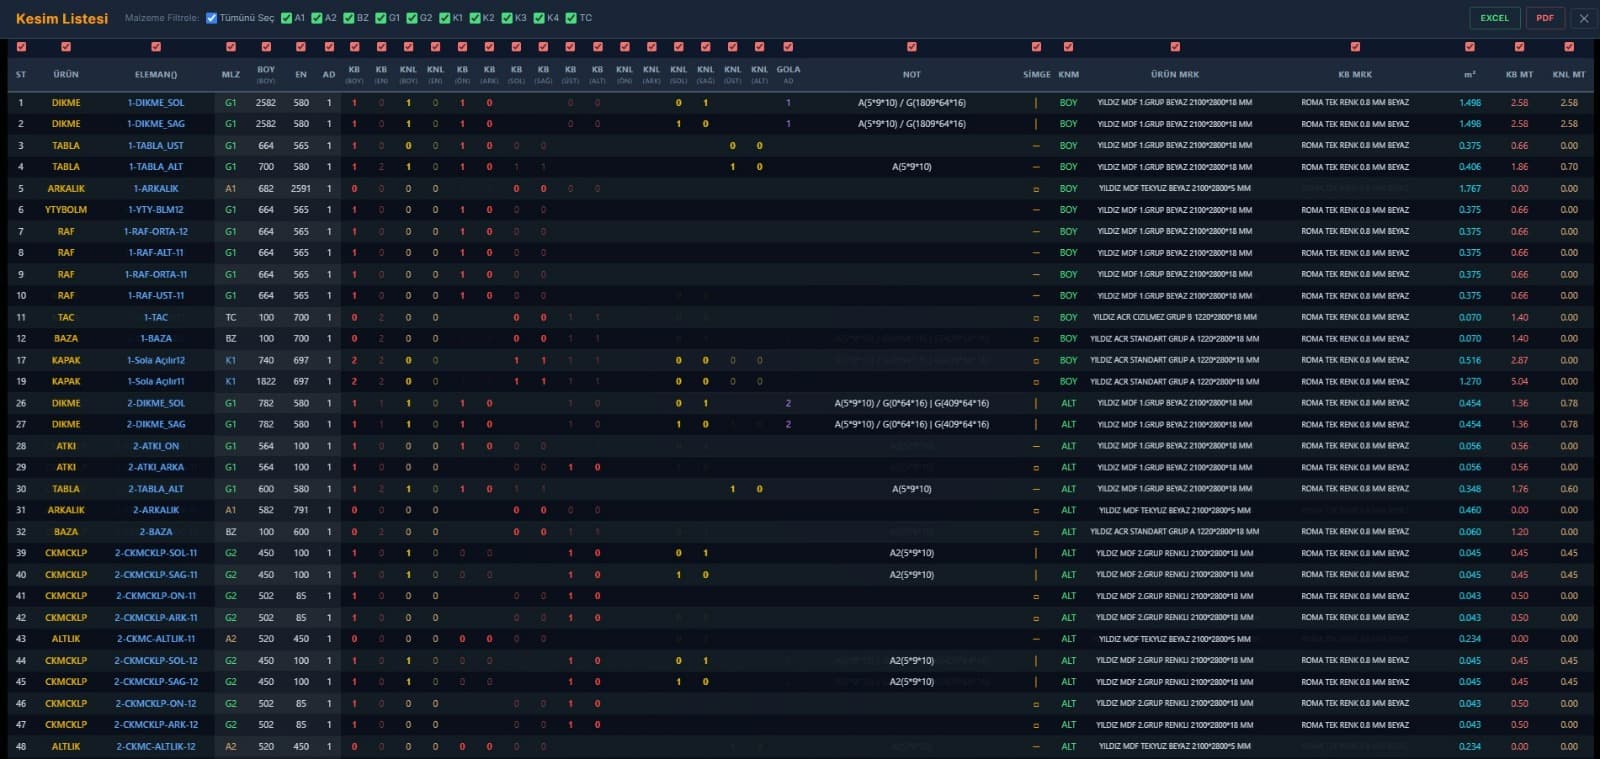Hide the ÜRÜN column using its checkbox
This screenshot has height=759, width=1600.
pos(66,47)
